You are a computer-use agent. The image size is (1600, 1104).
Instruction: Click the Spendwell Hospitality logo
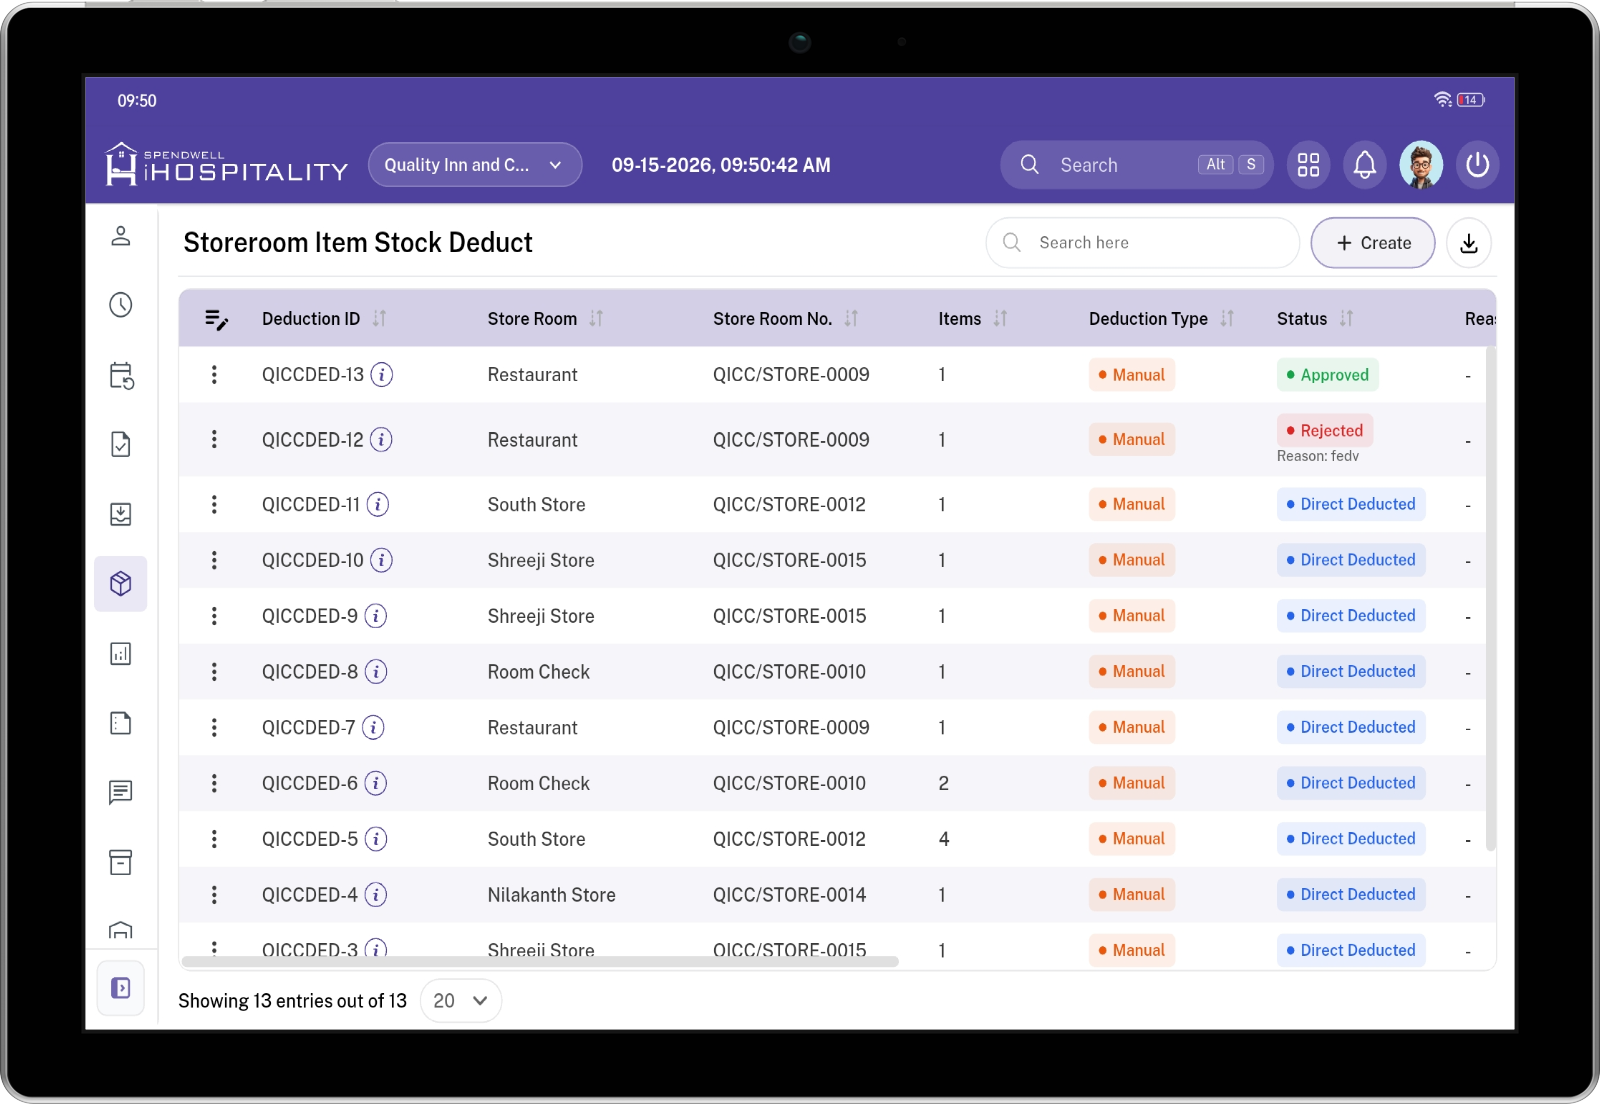(x=227, y=165)
